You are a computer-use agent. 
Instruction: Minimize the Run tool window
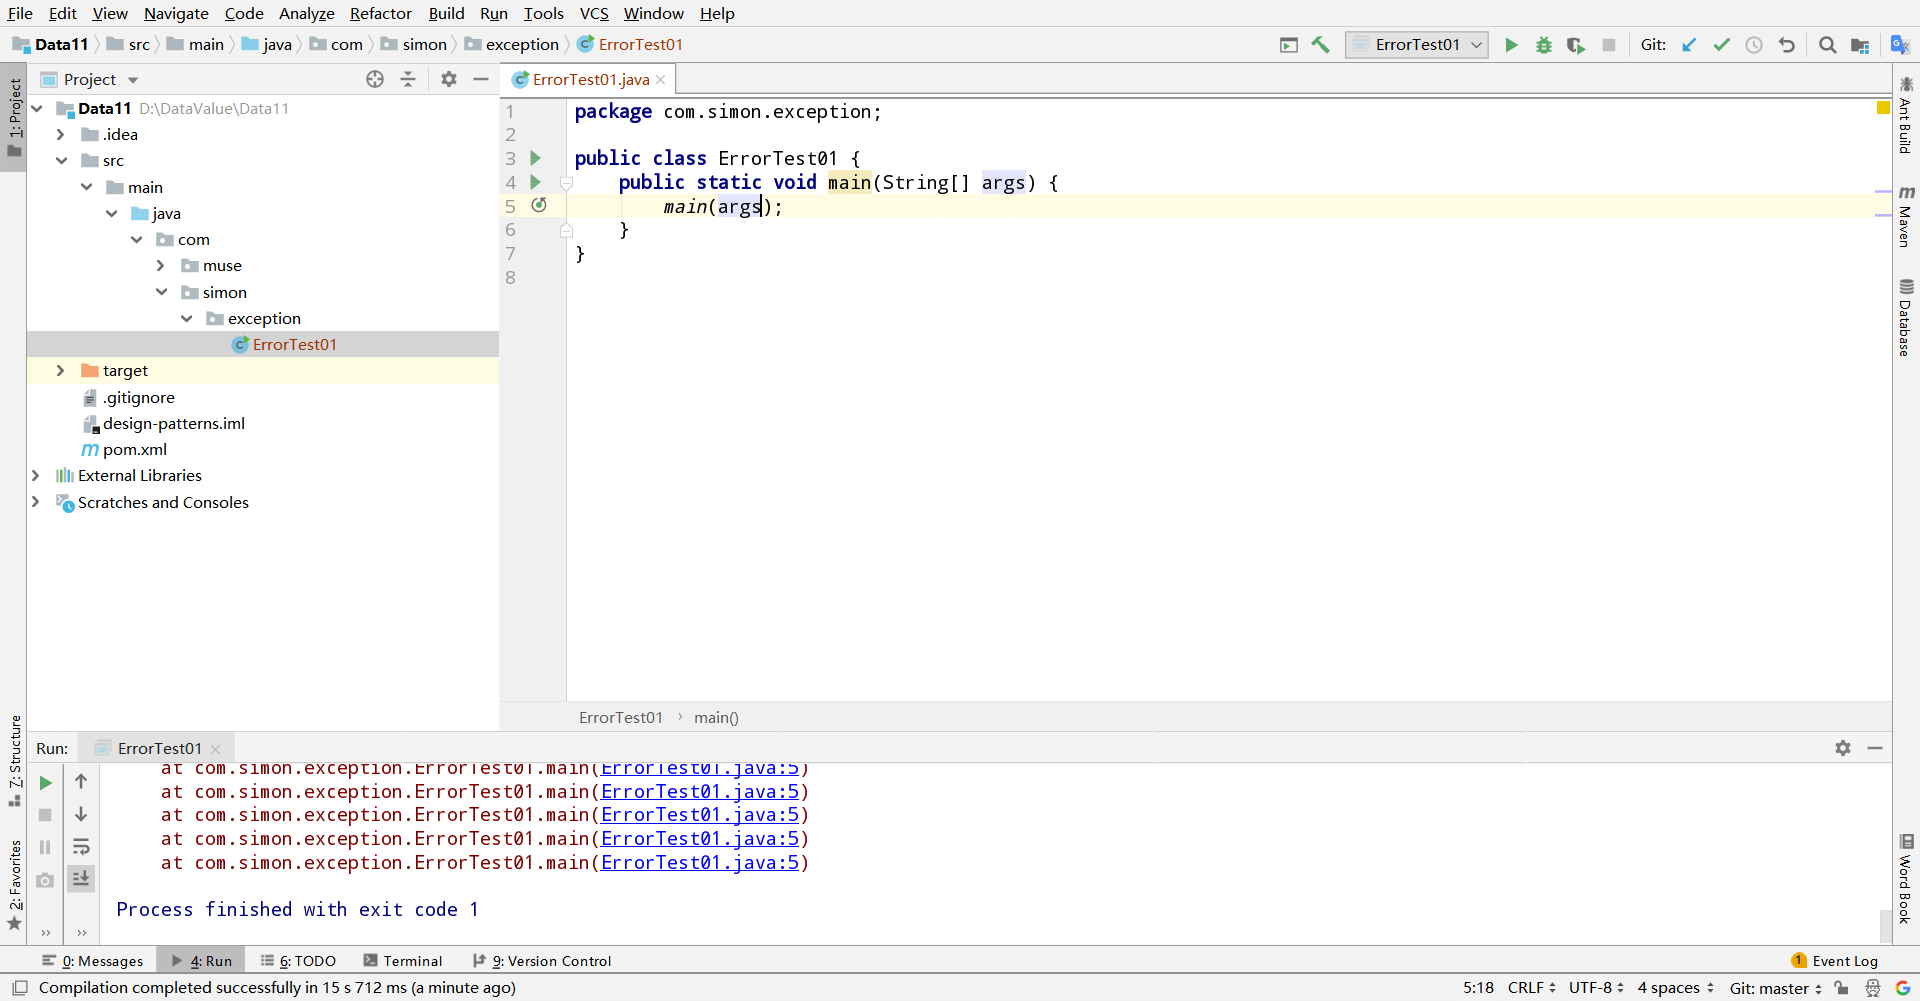1875,748
